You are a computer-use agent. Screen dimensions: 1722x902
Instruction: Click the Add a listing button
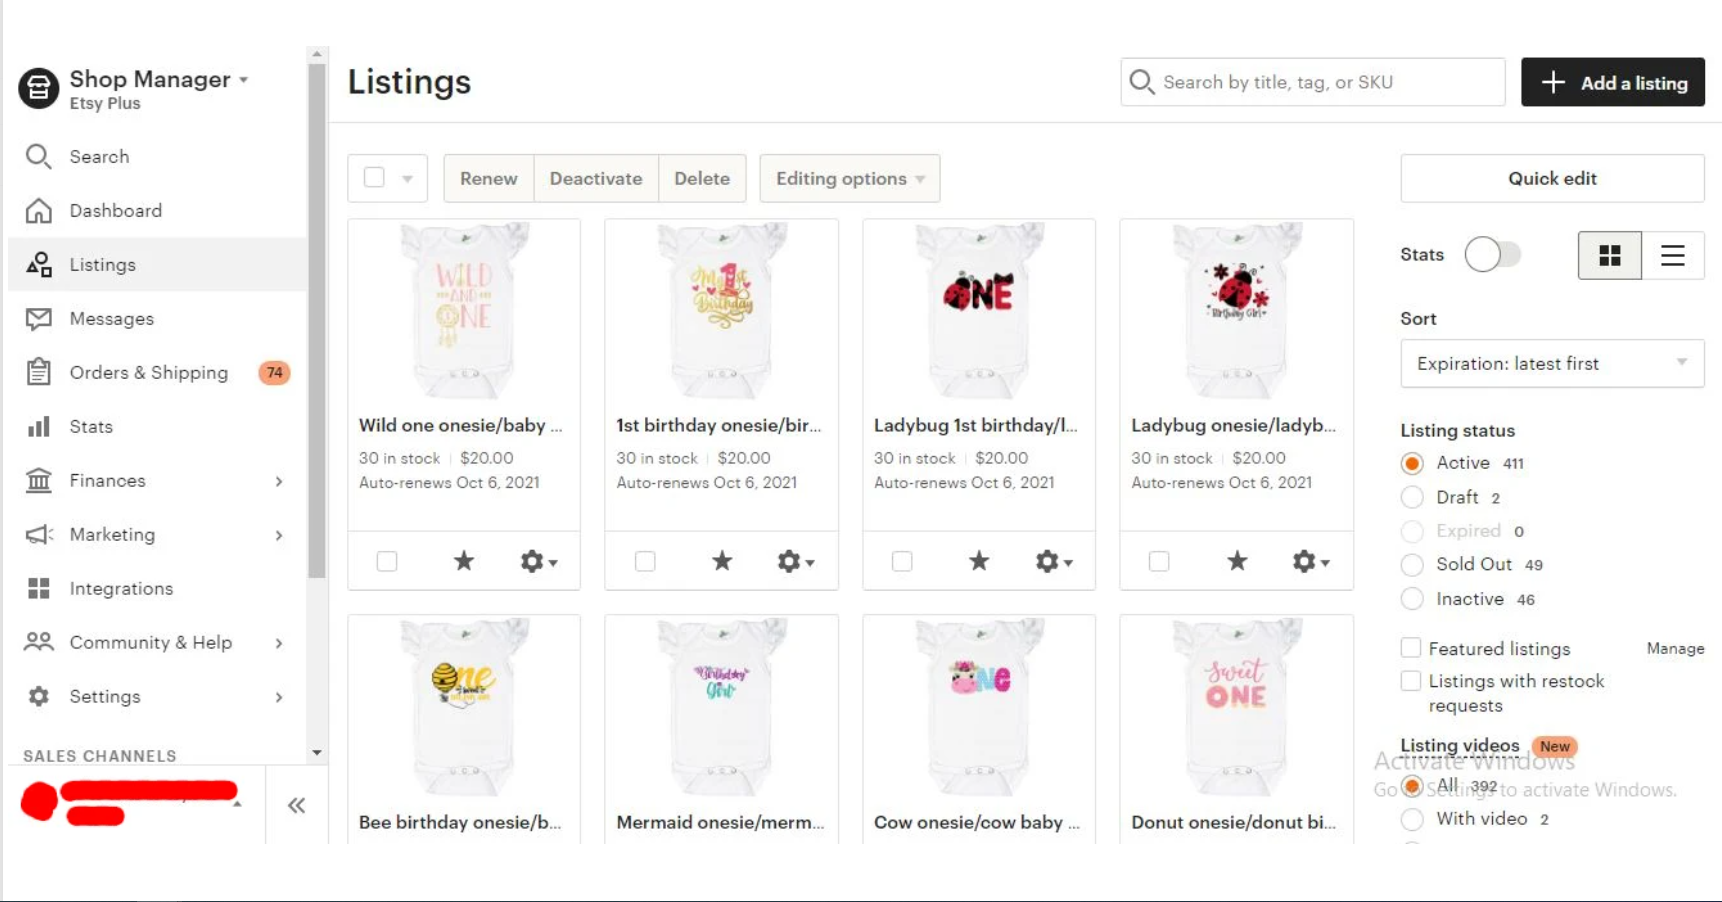[1612, 82]
